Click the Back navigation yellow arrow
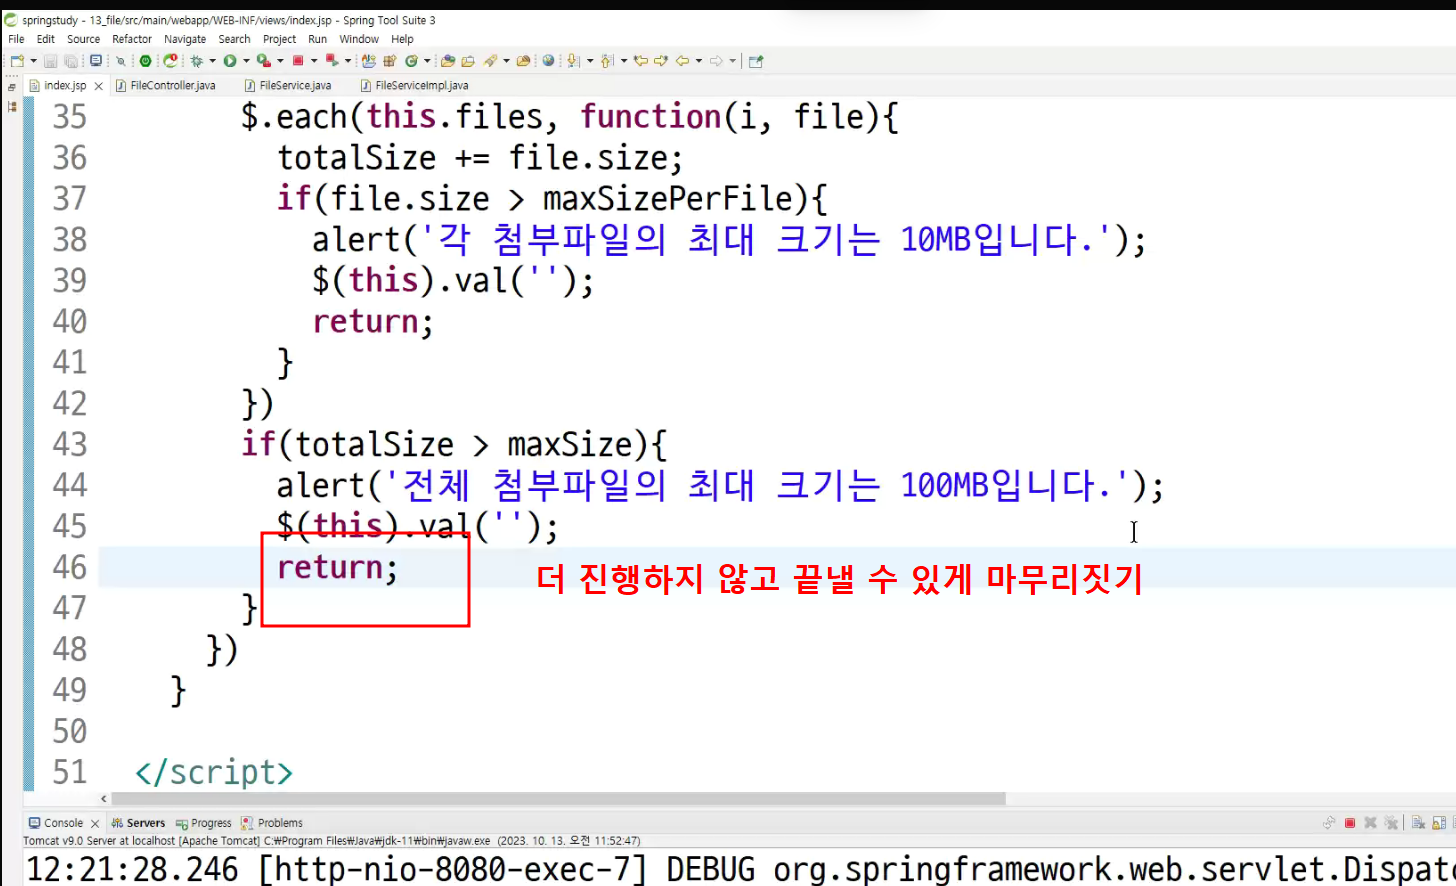This screenshot has height=886, width=1456. pyautogui.click(x=682, y=61)
